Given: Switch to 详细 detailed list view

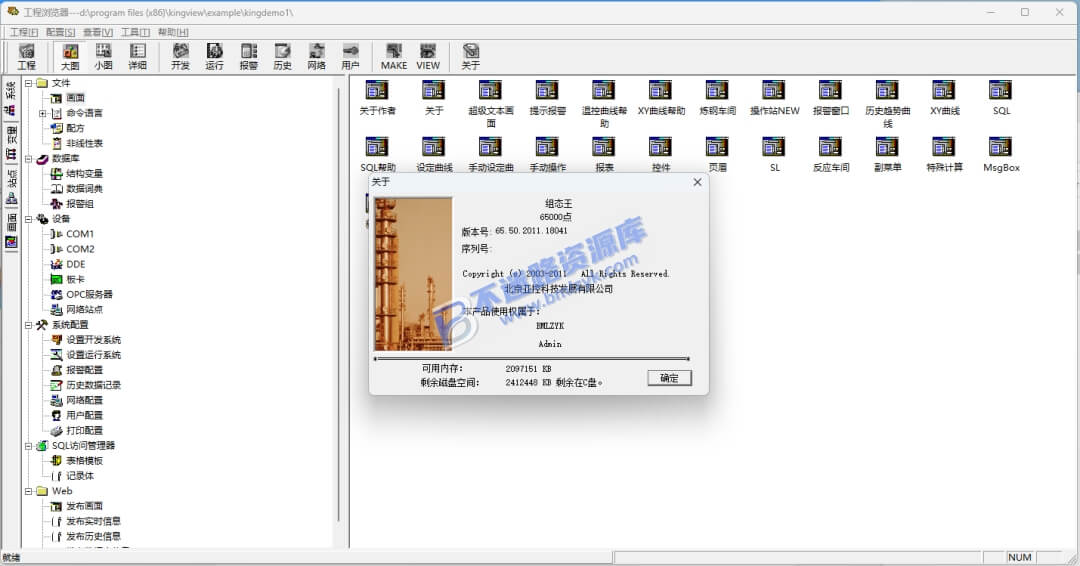Looking at the screenshot, I should 138,56.
